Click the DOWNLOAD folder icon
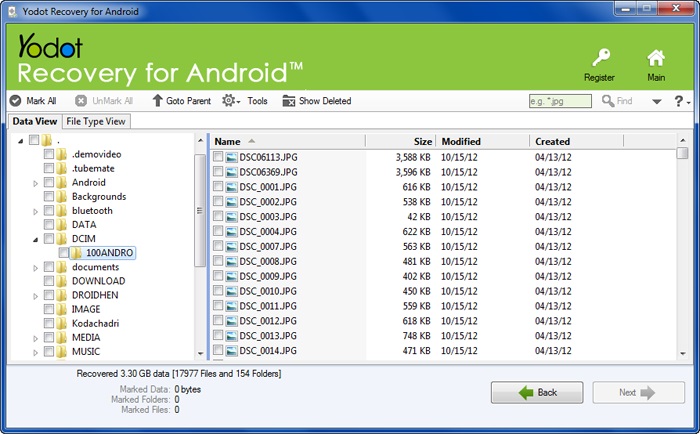This screenshot has width=700, height=434. 62,281
